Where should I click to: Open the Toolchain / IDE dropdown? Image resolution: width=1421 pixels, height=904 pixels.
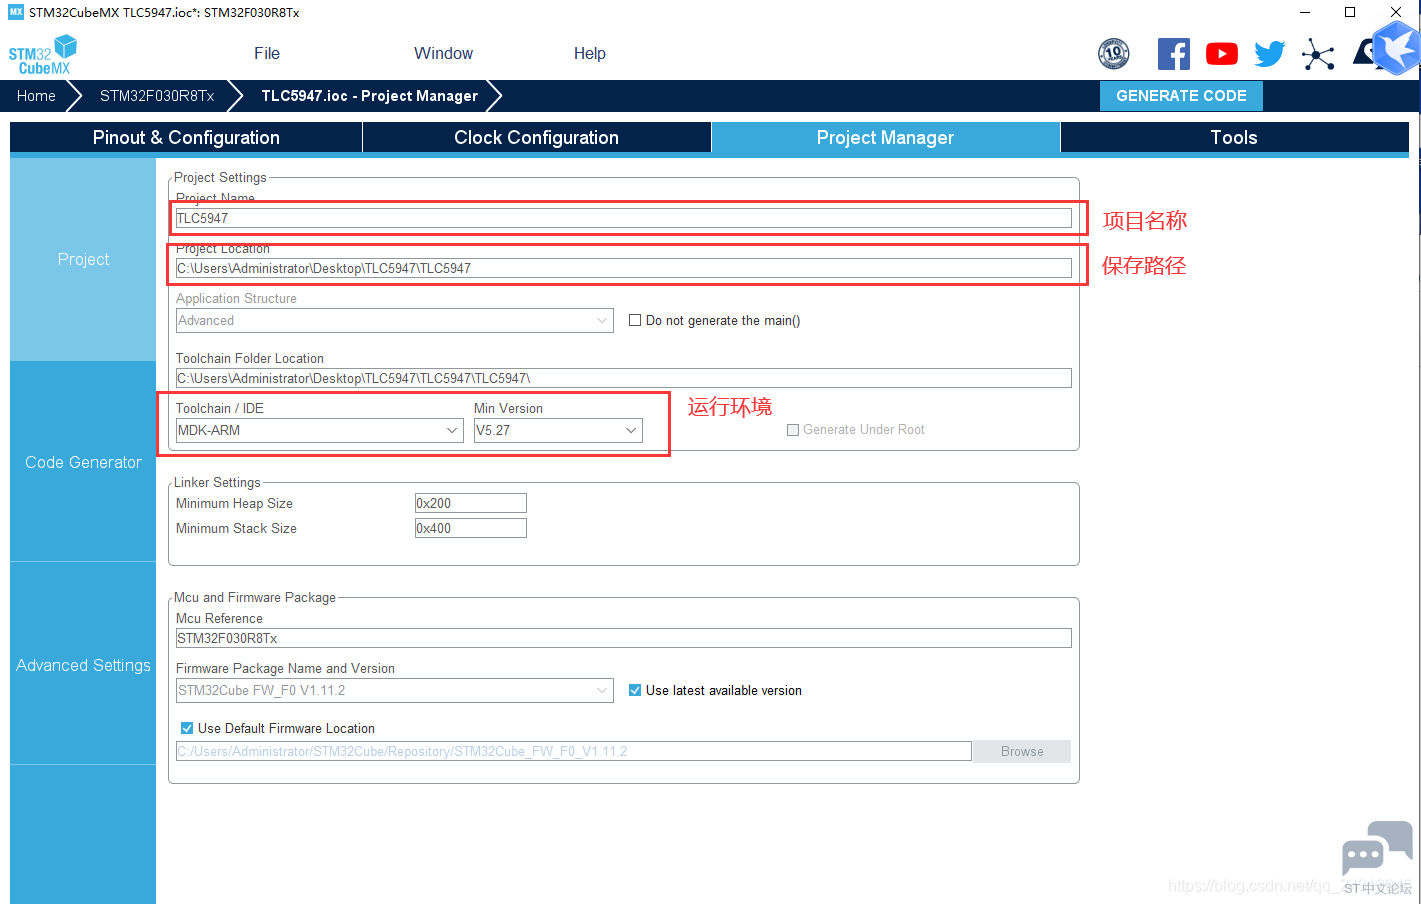pos(320,430)
